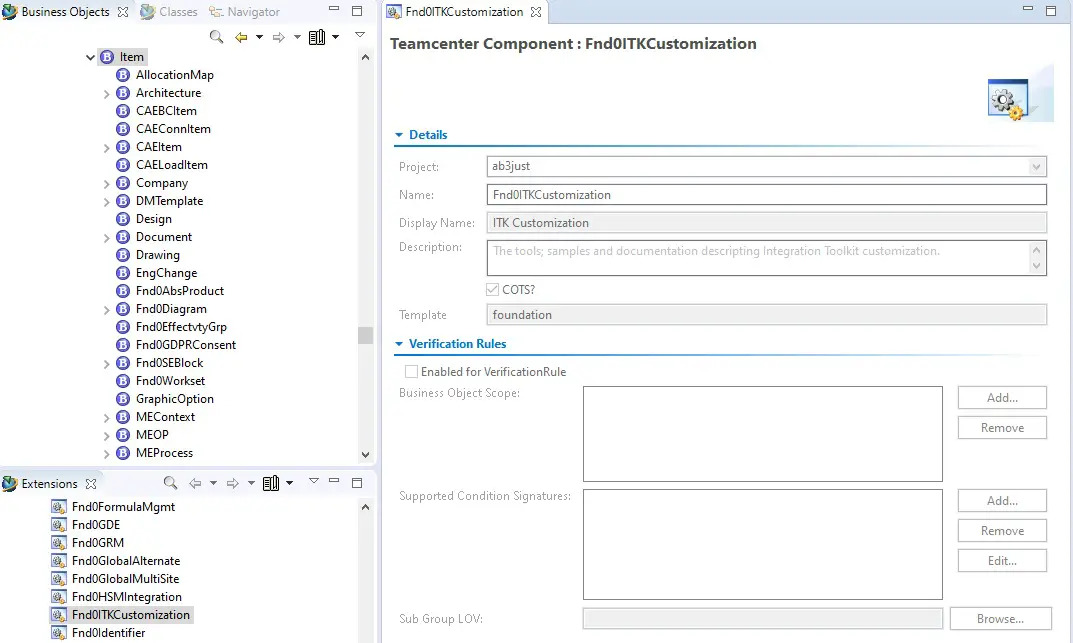Click Remove beside Business Object Scope

[1002, 428]
